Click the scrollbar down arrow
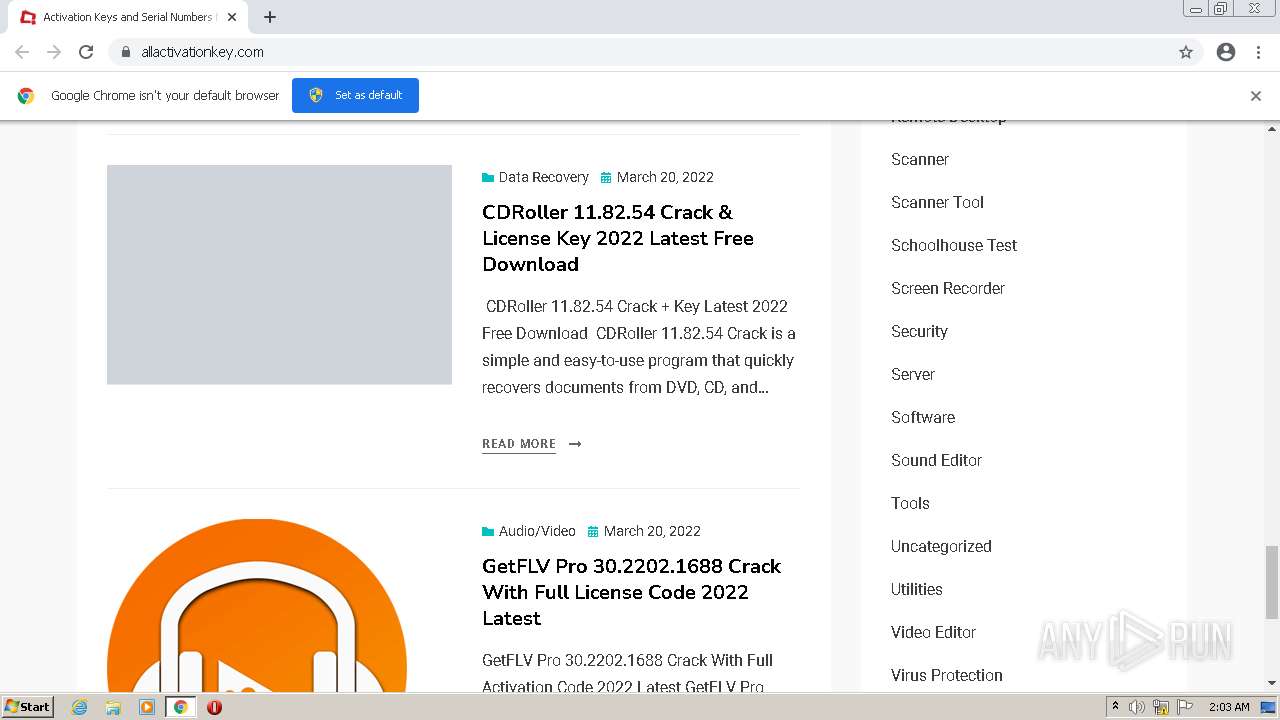The height and width of the screenshot is (720, 1280). pos(1271,684)
